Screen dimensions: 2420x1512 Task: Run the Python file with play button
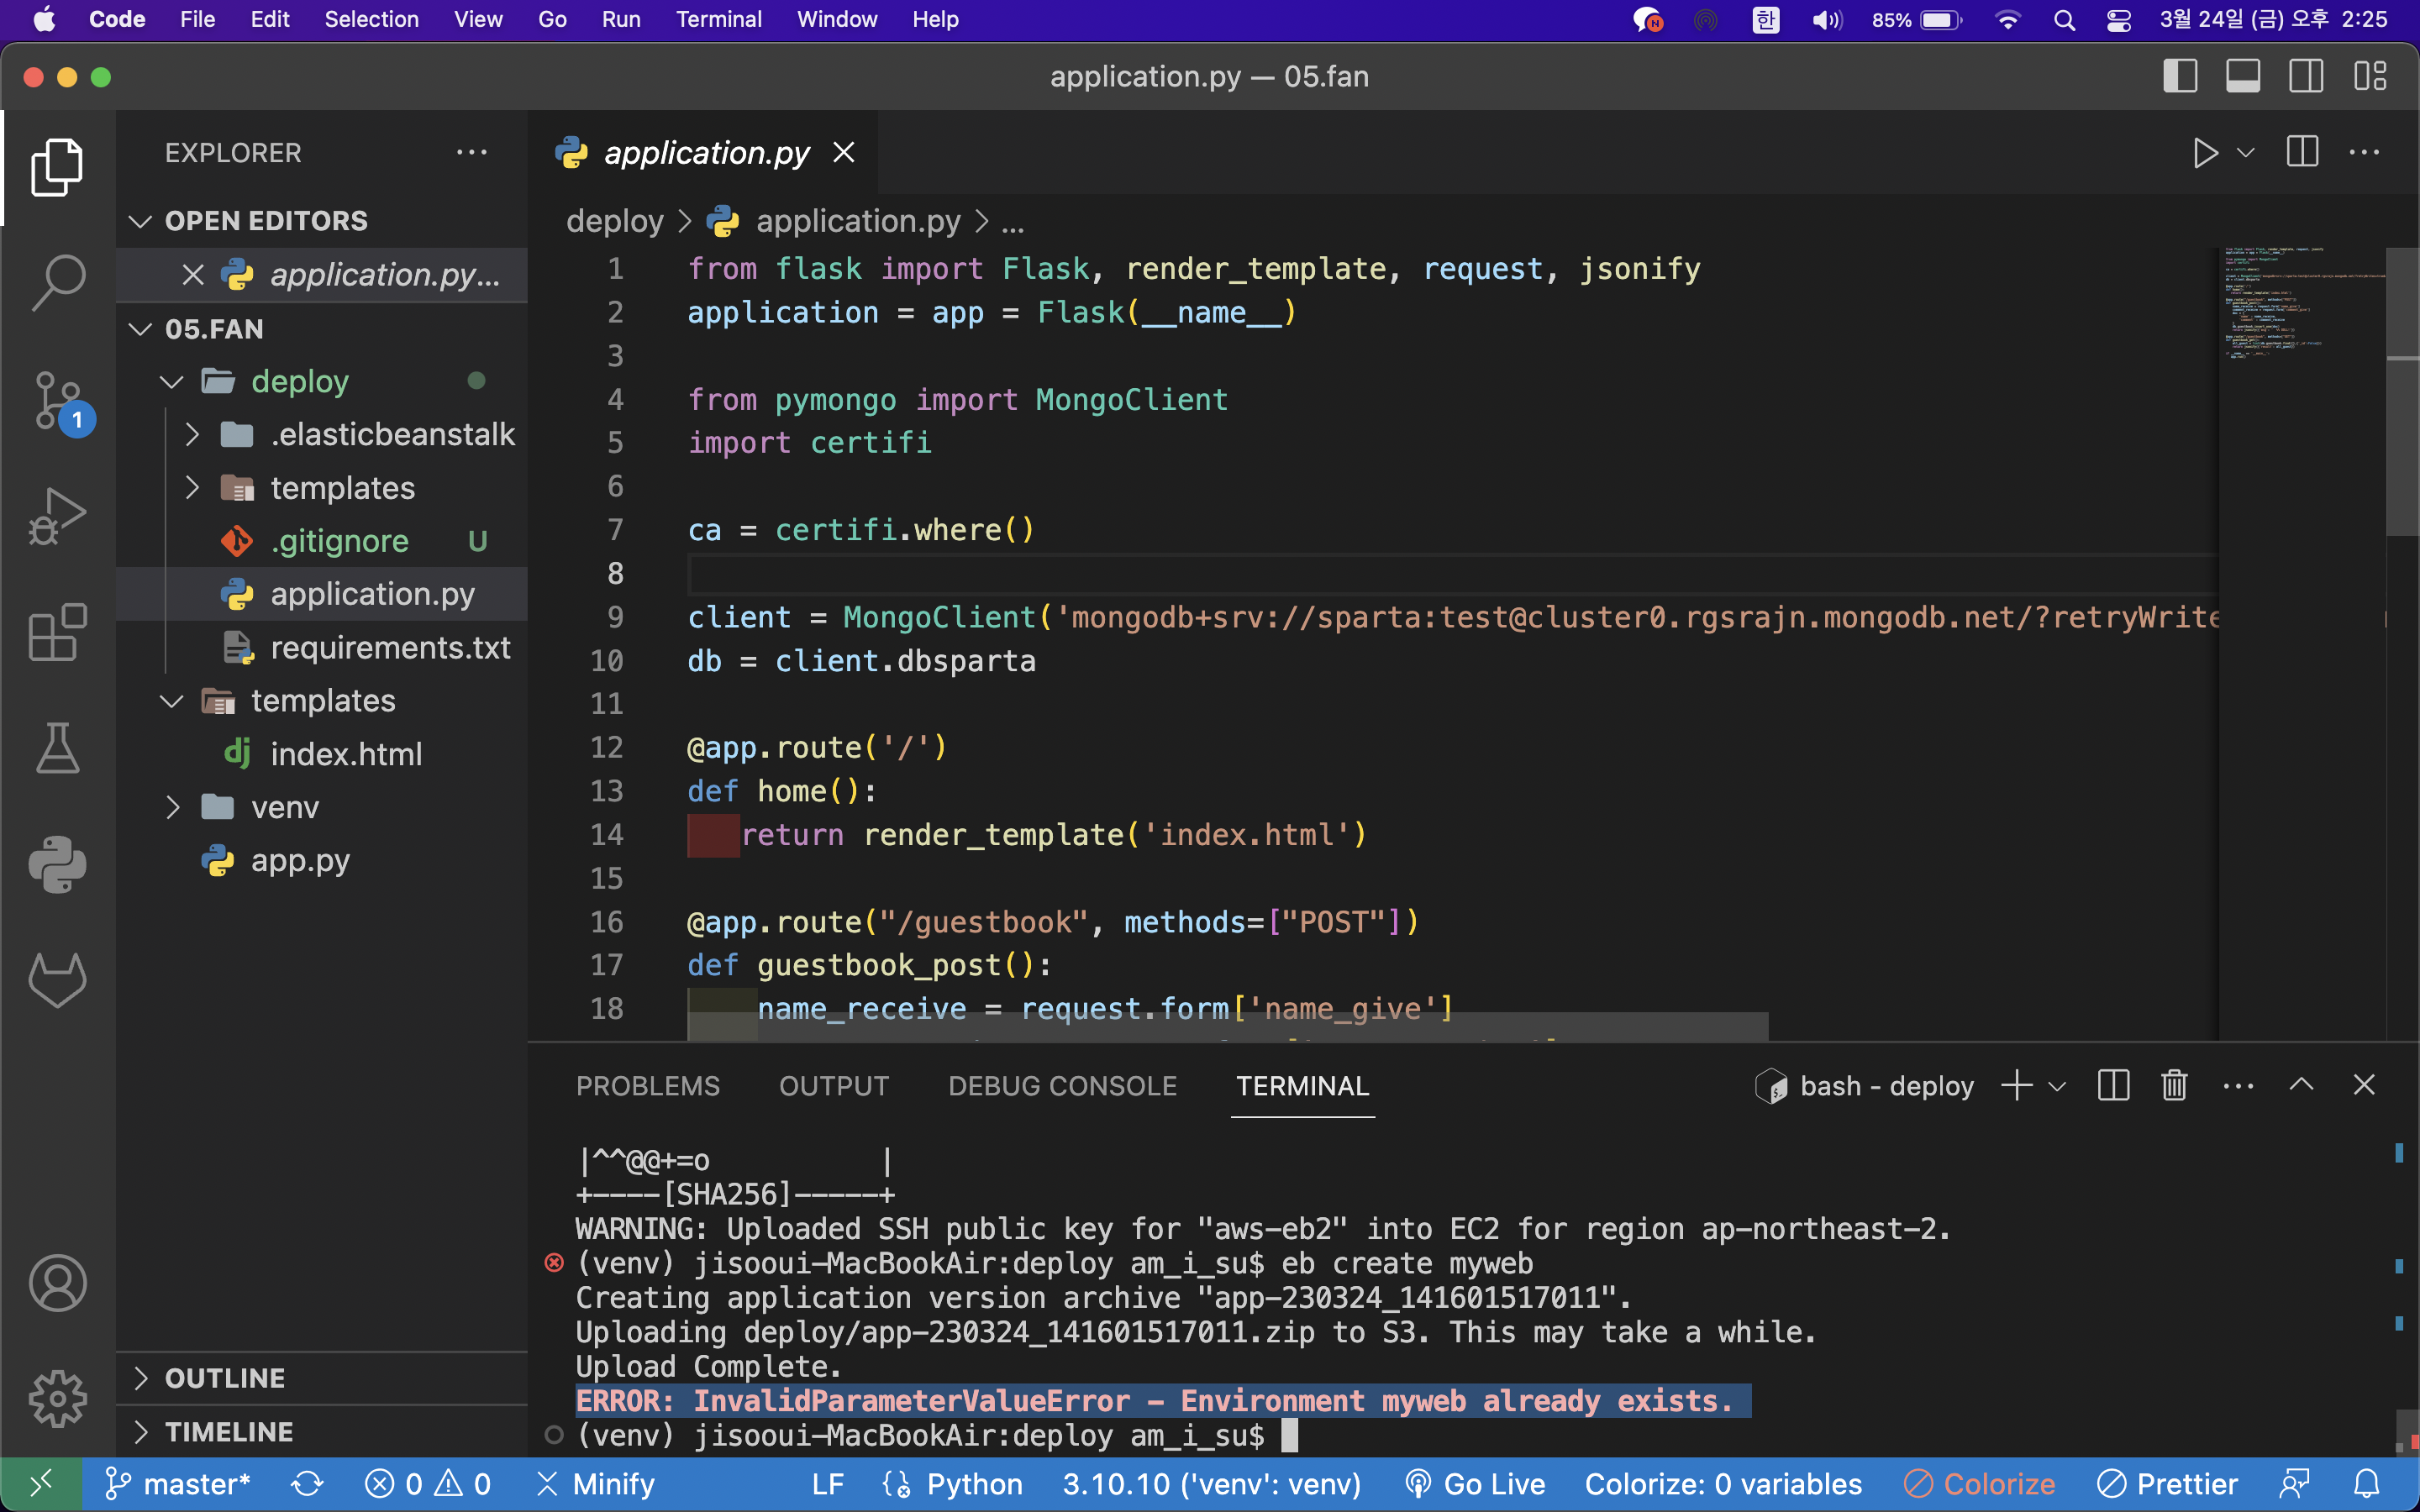click(x=2204, y=153)
